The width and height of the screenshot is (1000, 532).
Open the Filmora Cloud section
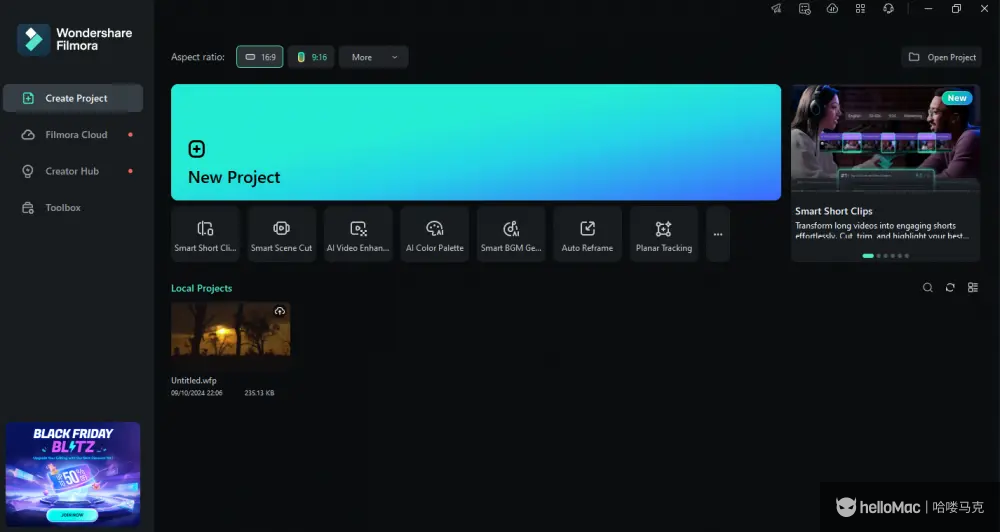[x=76, y=135]
